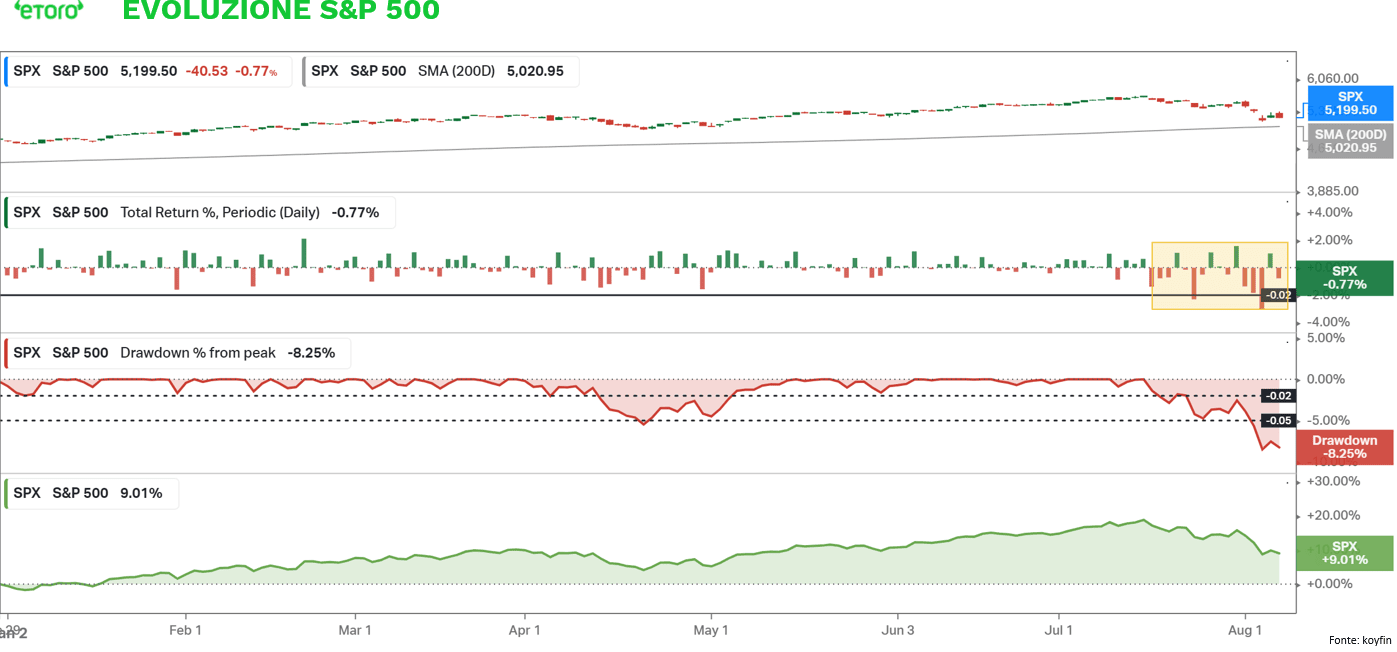Click the -4.00% return axis label

(1329, 322)
